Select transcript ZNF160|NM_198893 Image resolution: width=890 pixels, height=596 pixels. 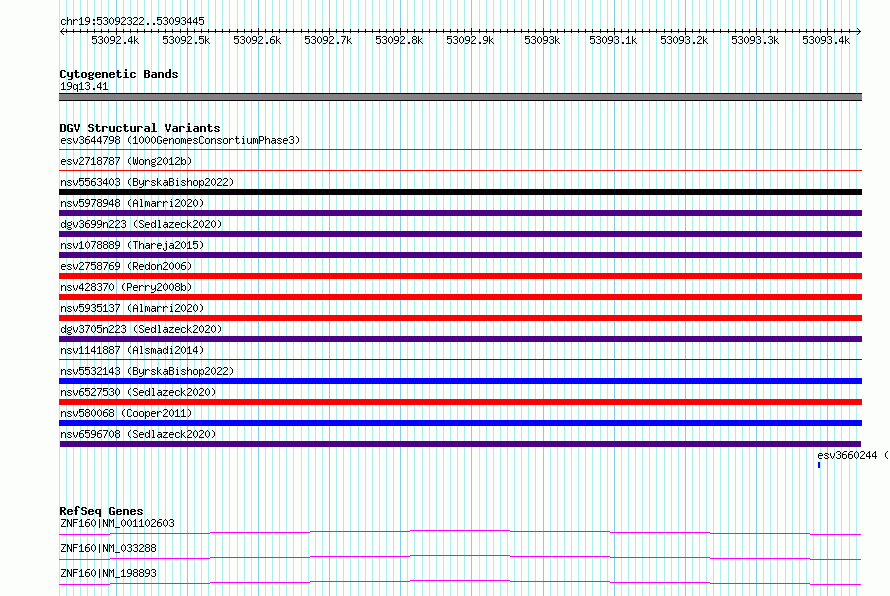(108, 573)
